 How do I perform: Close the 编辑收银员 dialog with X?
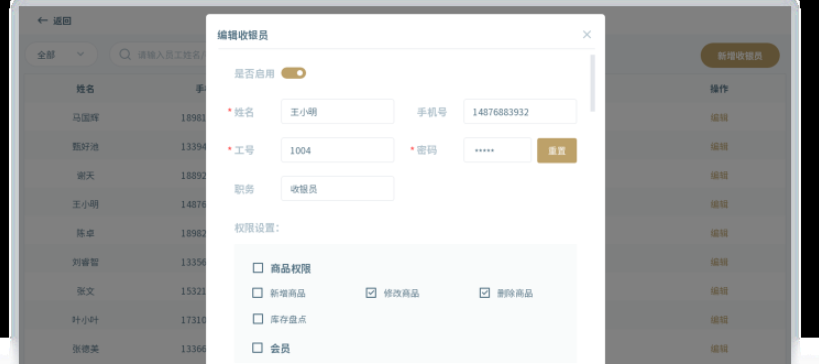click(x=587, y=34)
